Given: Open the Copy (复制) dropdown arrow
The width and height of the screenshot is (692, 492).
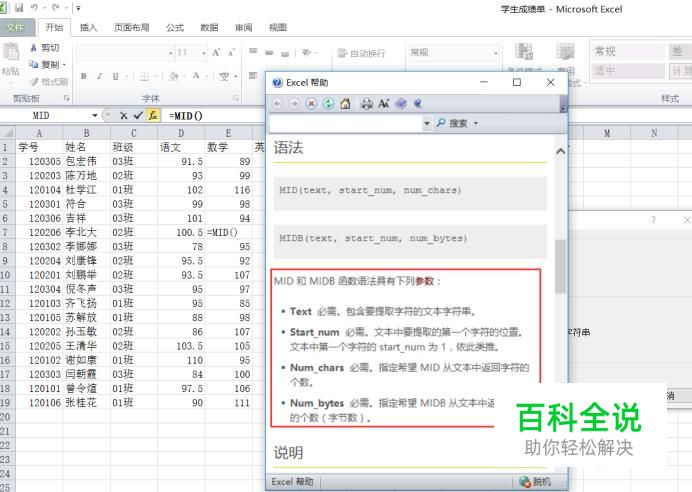Looking at the screenshot, I should (x=64, y=65).
